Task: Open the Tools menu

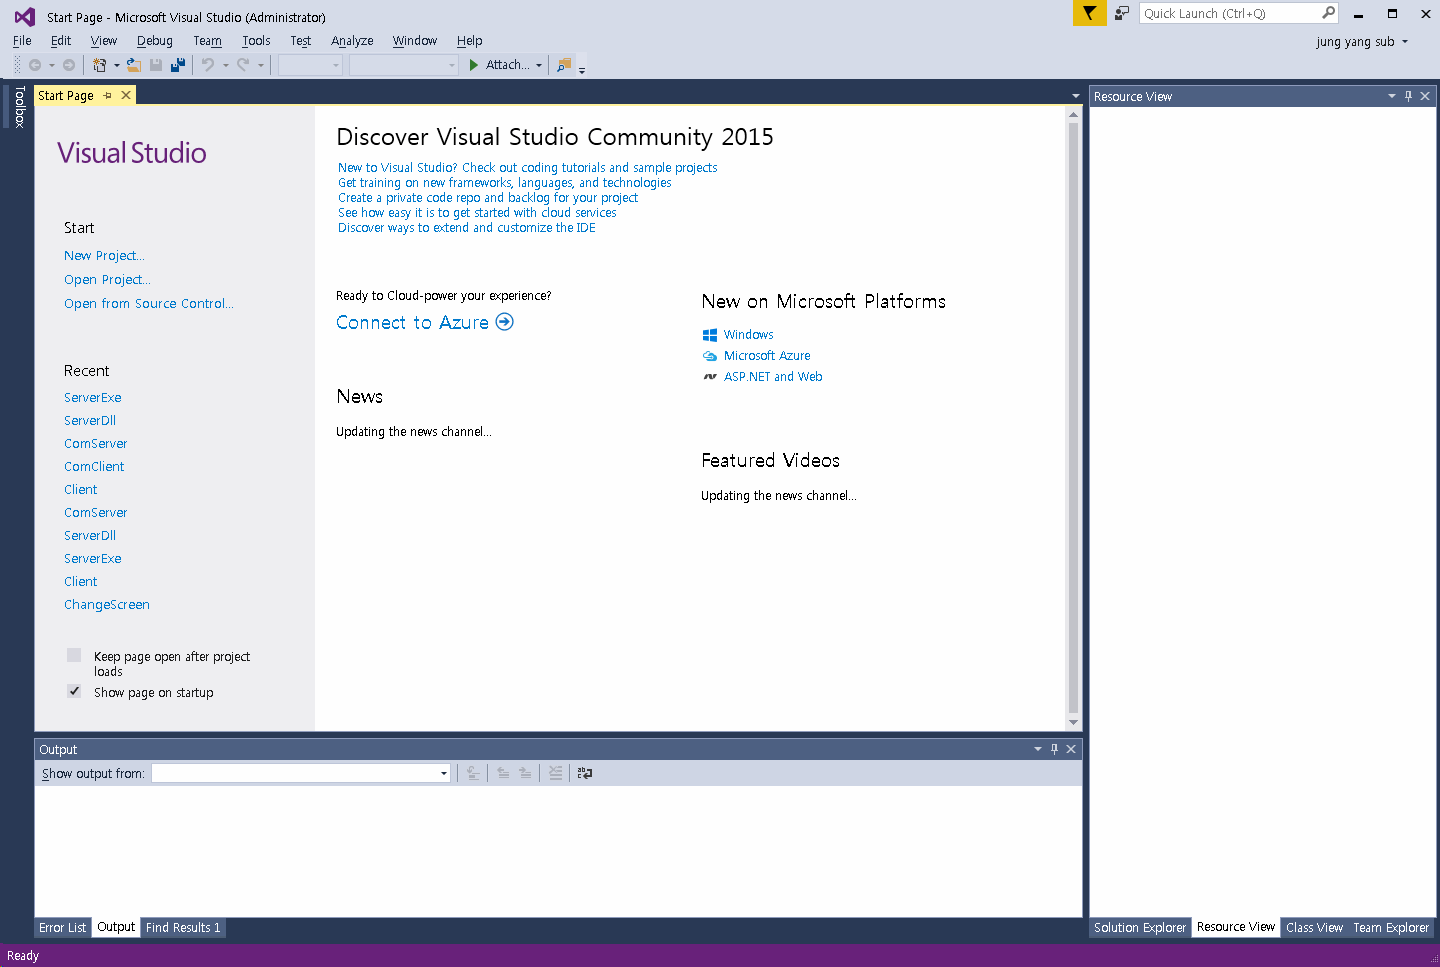Action: point(256,41)
